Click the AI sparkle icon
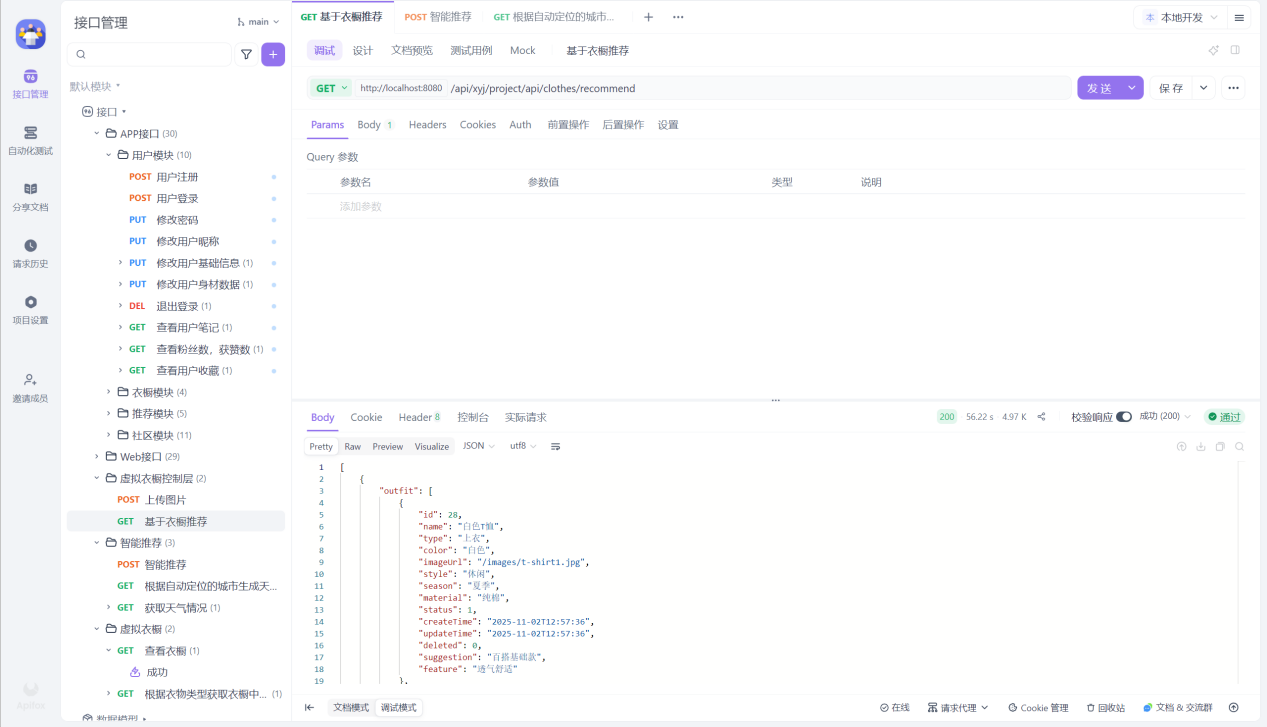 coord(1214,50)
